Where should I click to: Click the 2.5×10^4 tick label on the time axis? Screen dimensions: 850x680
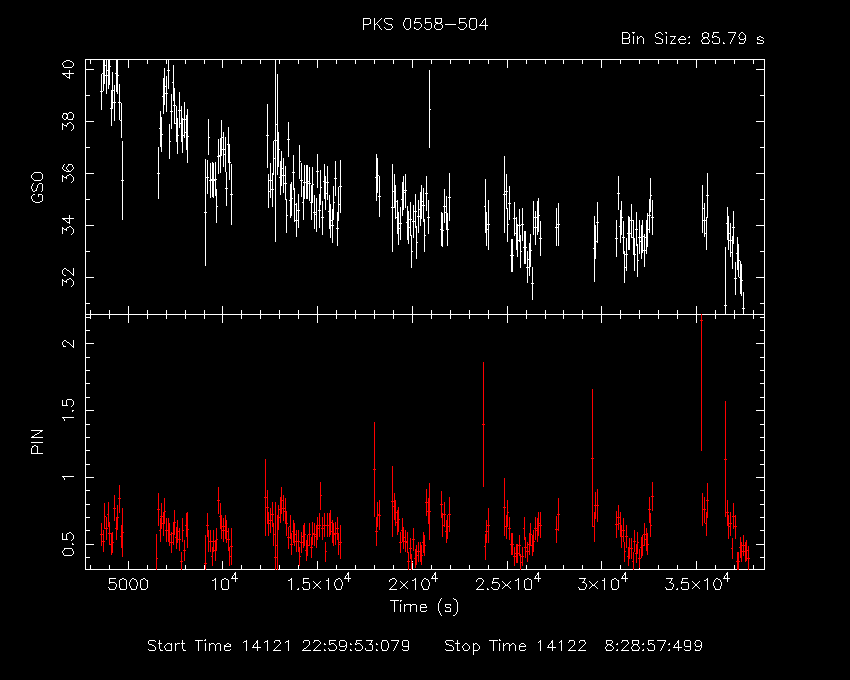point(508,583)
